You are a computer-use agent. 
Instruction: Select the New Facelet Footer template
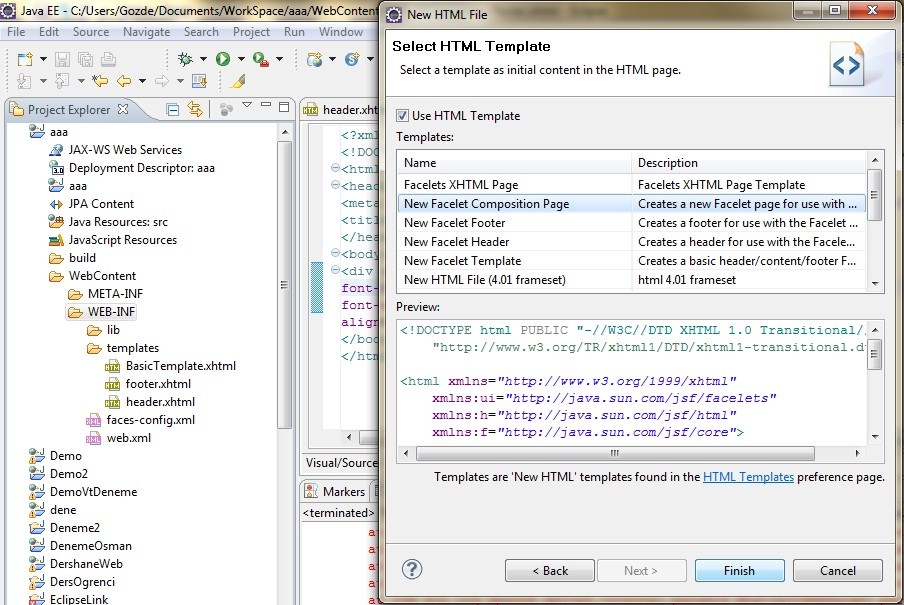632,223
